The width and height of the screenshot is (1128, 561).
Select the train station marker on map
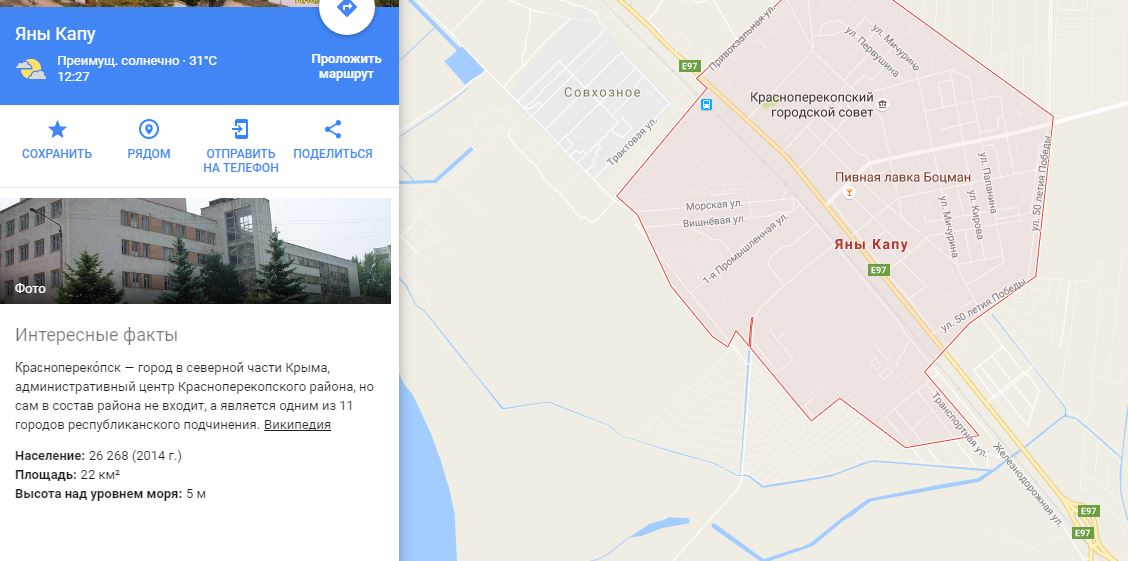[706, 105]
